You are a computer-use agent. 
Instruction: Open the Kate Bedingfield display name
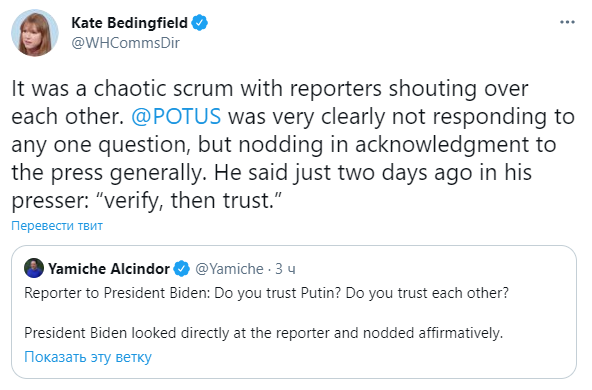click(x=130, y=23)
